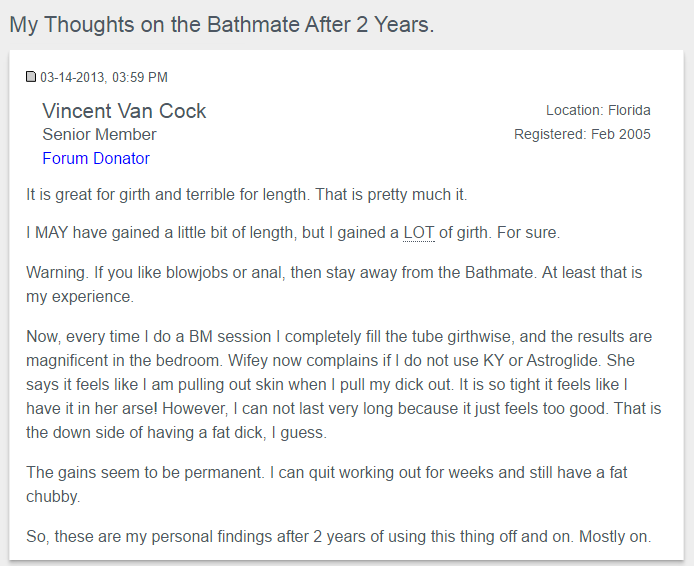694x566 pixels.
Task: Click the word 'Warning.' in the post
Action: pos(56,273)
